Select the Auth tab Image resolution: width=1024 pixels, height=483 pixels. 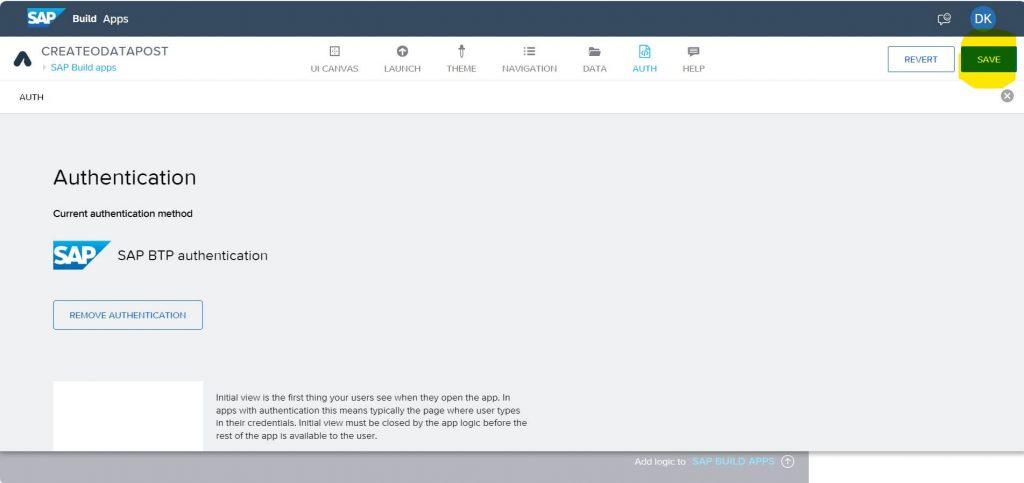645,59
